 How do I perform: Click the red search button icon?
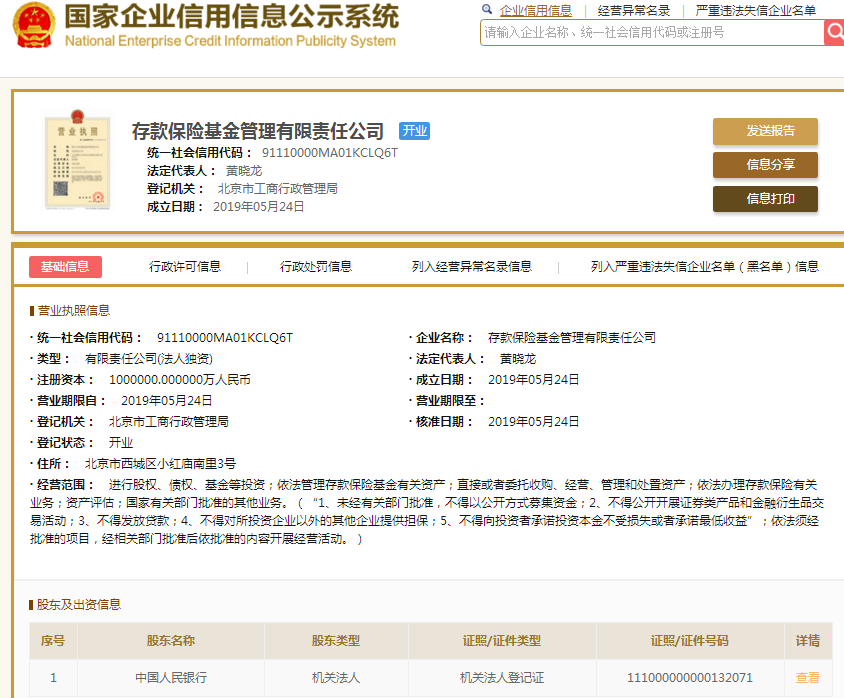(x=834, y=32)
